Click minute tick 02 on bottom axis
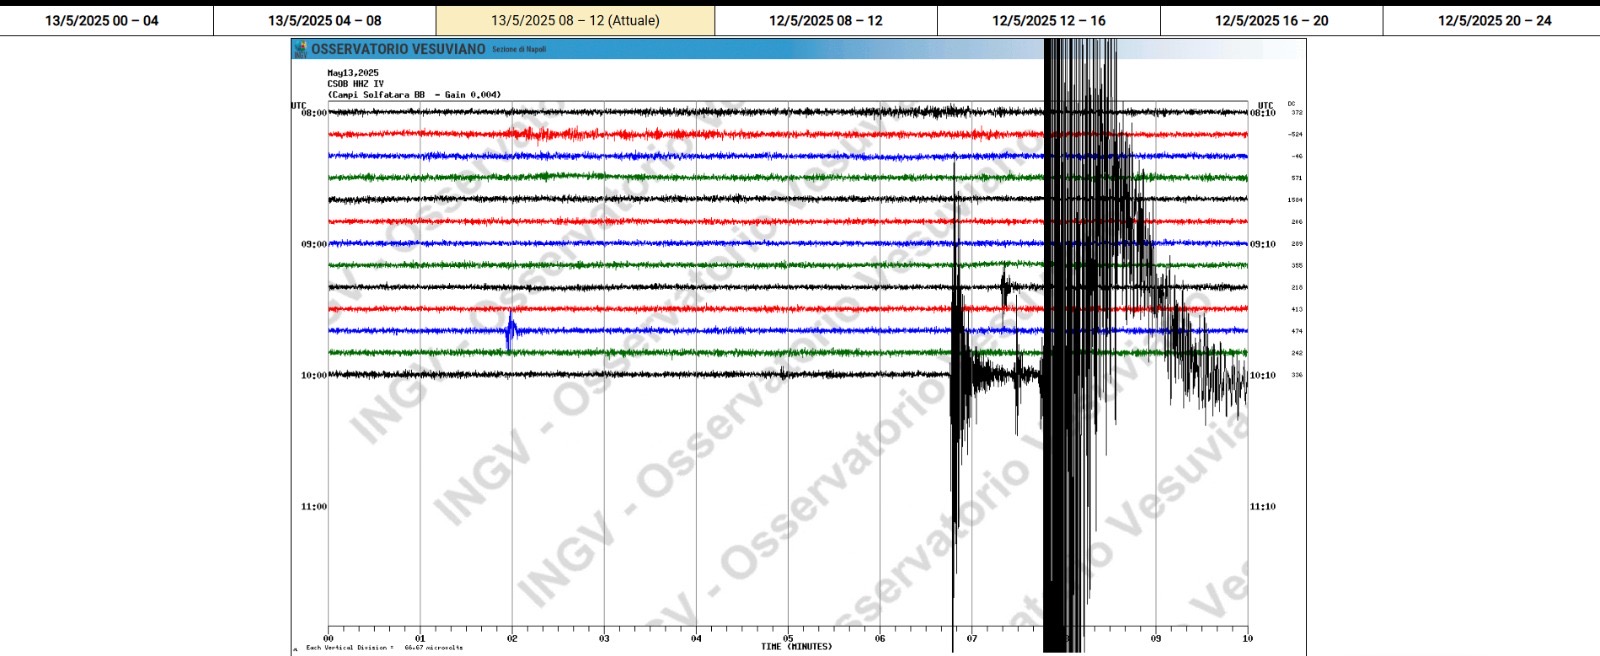 click(x=512, y=638)
